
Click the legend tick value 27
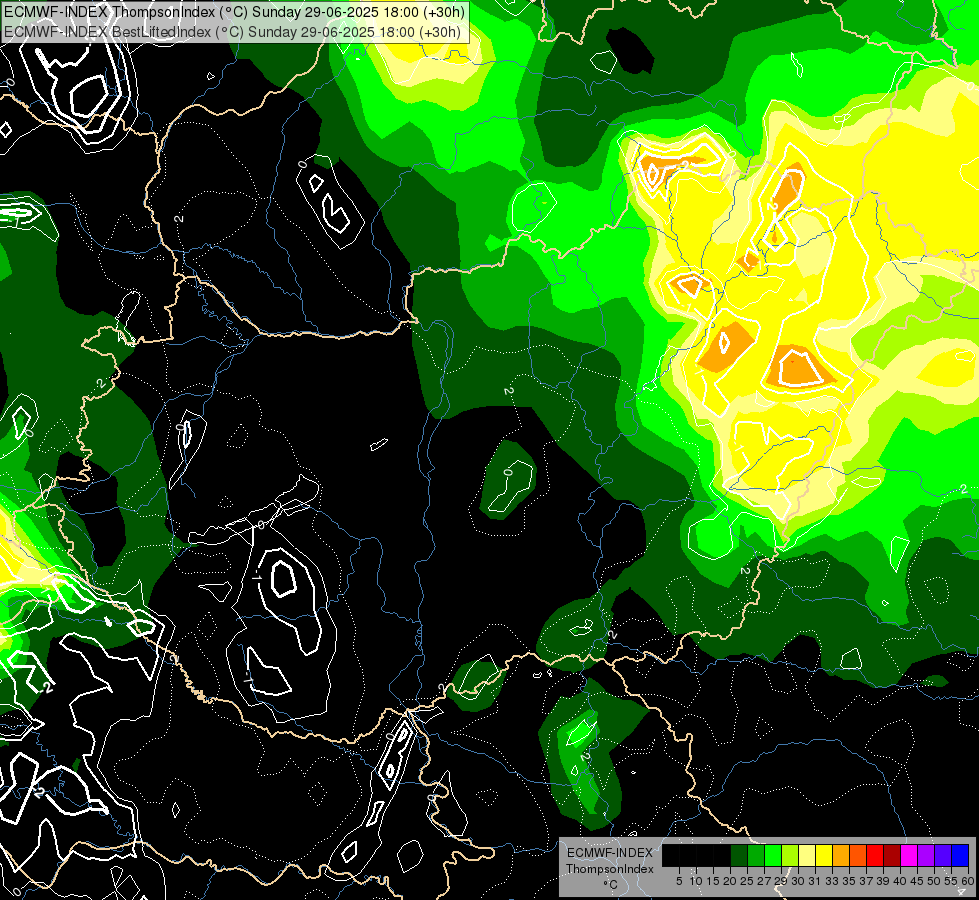764,881
